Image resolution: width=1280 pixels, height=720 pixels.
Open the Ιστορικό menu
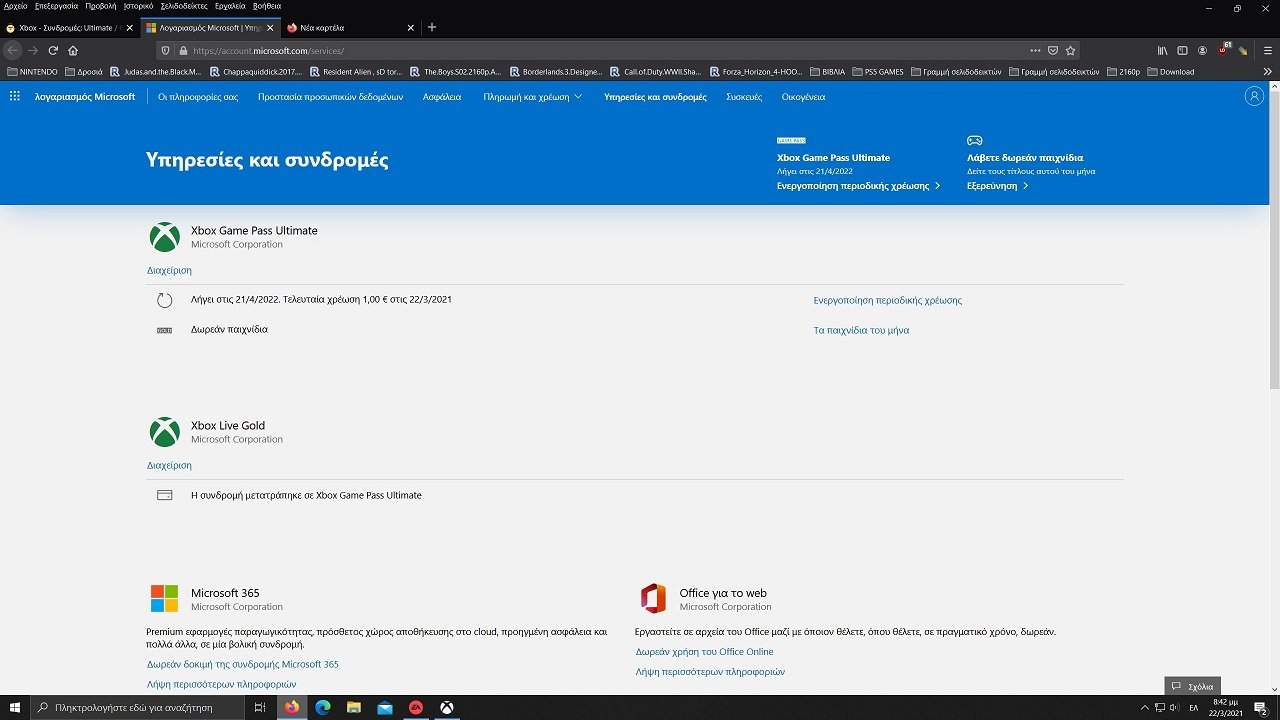click(x=138, y=6)
